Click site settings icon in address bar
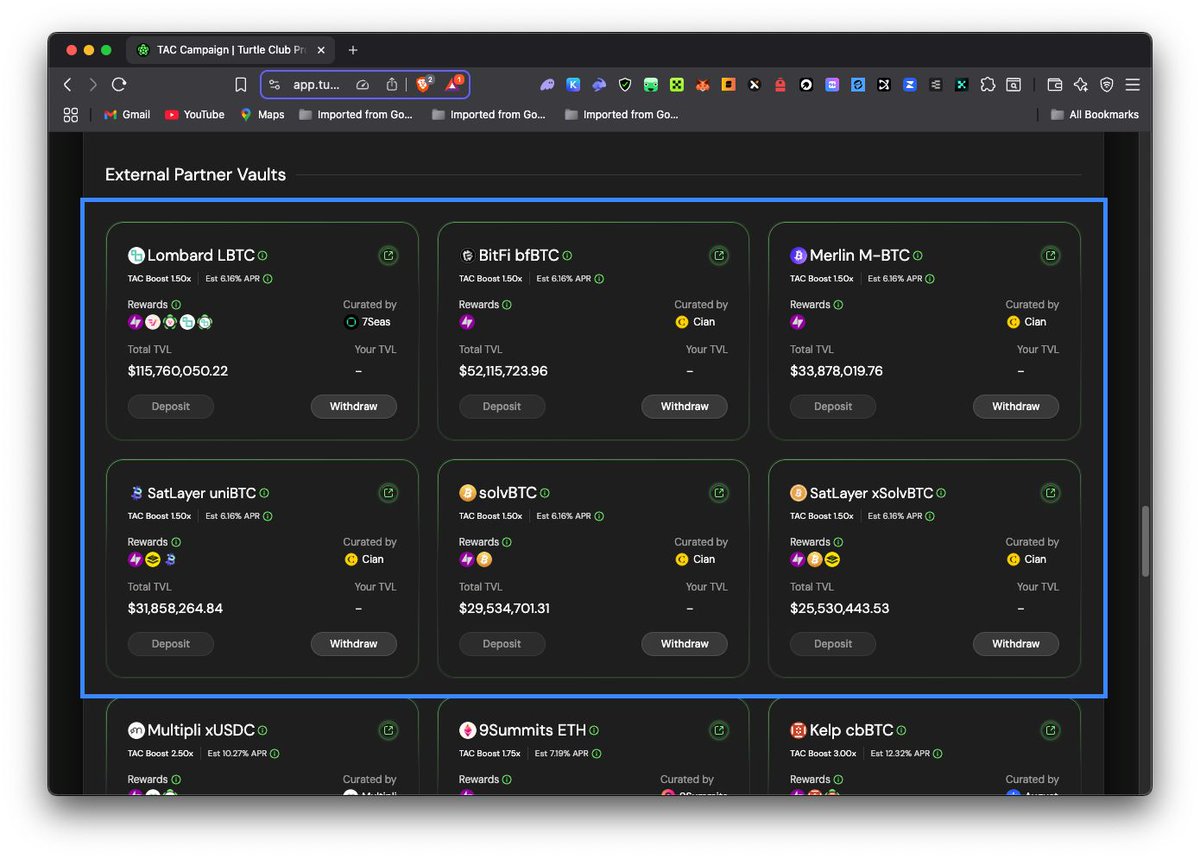 275,85
